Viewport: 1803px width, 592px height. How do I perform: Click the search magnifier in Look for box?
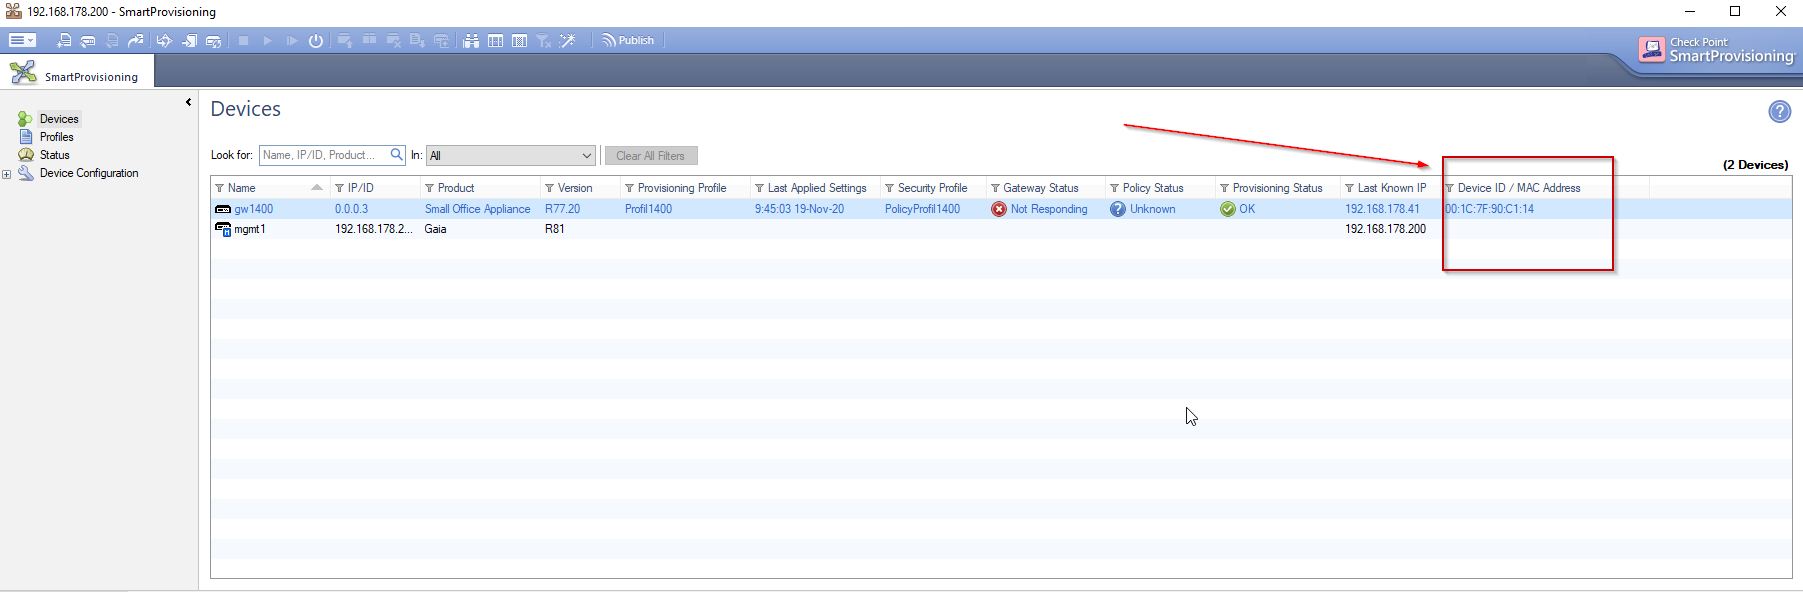397,155
